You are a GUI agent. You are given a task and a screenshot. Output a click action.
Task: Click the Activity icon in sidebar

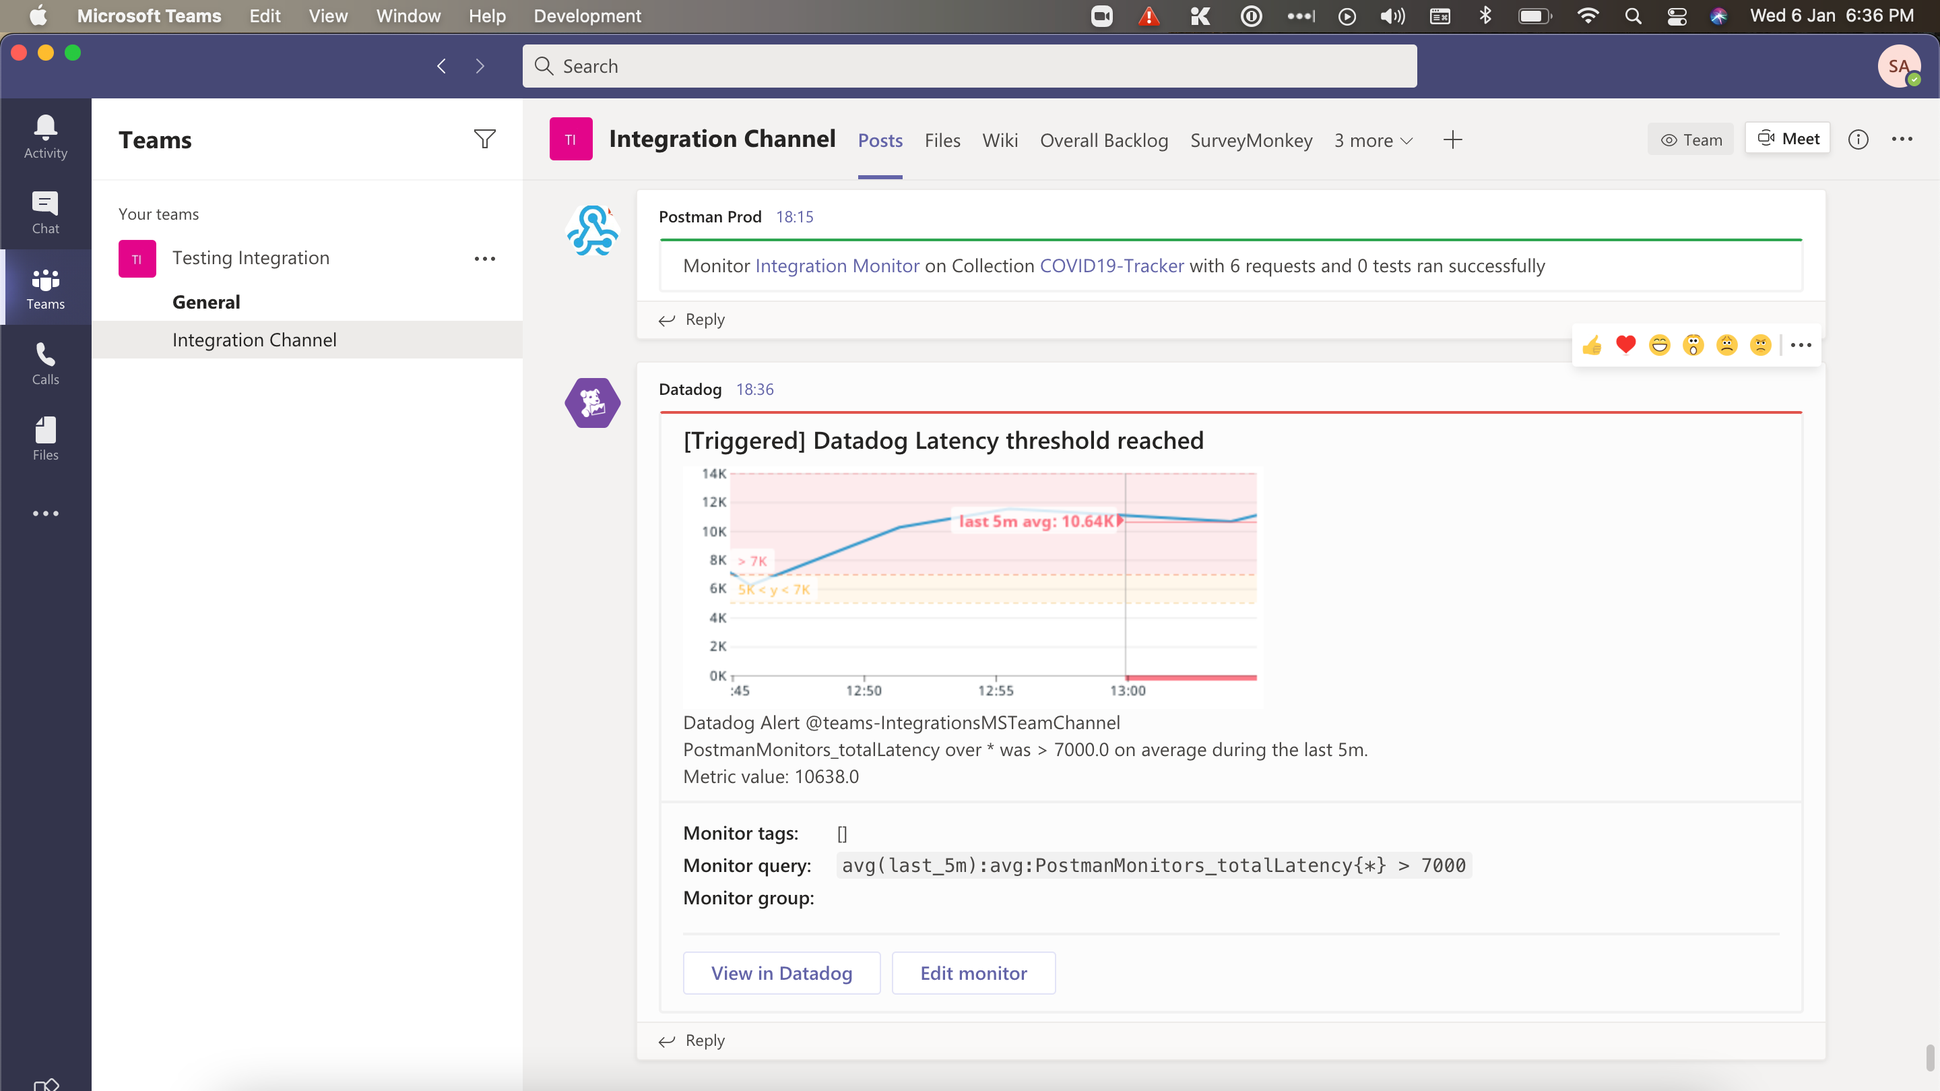tap(45, 137)
